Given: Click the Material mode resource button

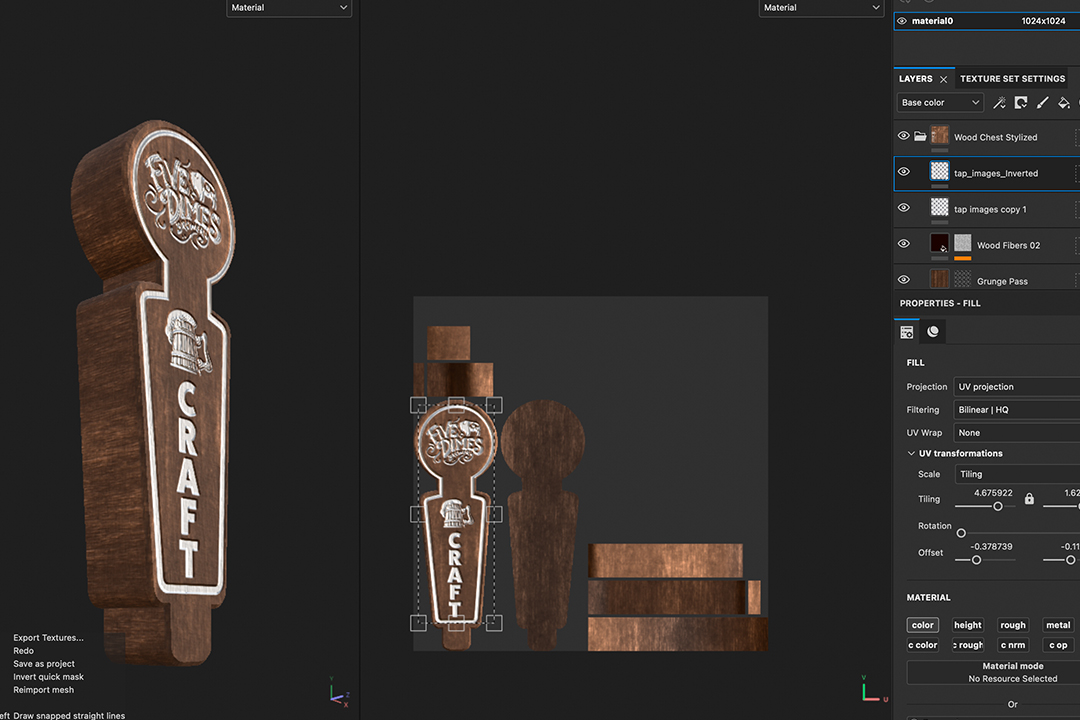Looking at the screenshot, I should pyautogui.click(x=1012, y=672).
